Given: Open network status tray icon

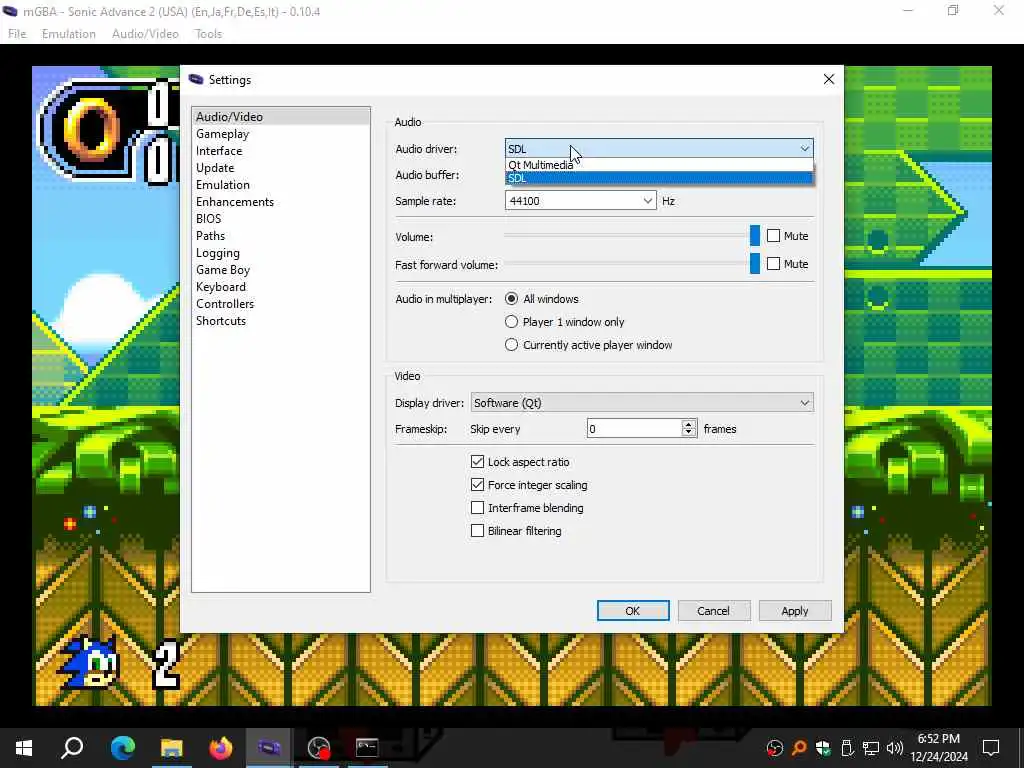Looking at the screenshot, I should (871, 748).
